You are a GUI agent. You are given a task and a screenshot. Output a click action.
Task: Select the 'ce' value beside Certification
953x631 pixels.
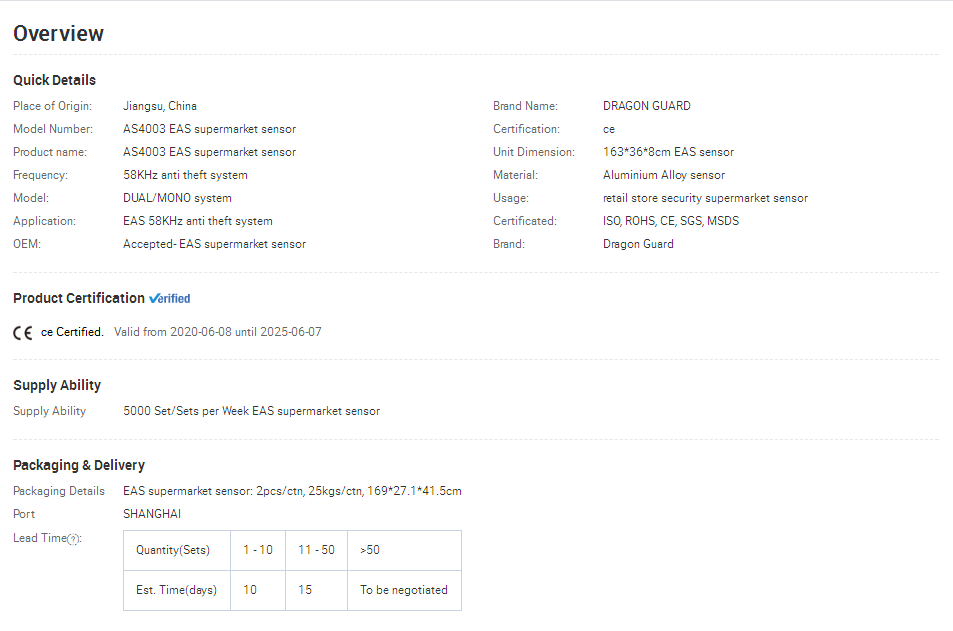coord(609,129)
